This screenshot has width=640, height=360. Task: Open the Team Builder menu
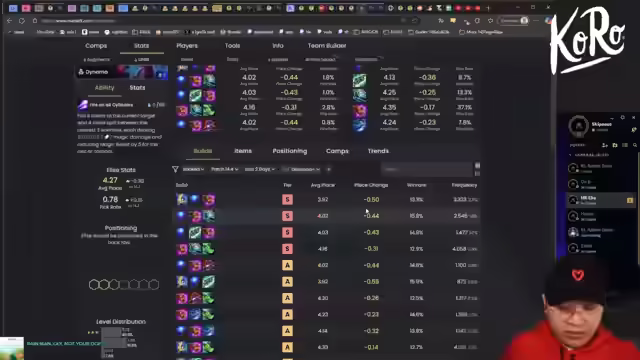click(327, 46)
